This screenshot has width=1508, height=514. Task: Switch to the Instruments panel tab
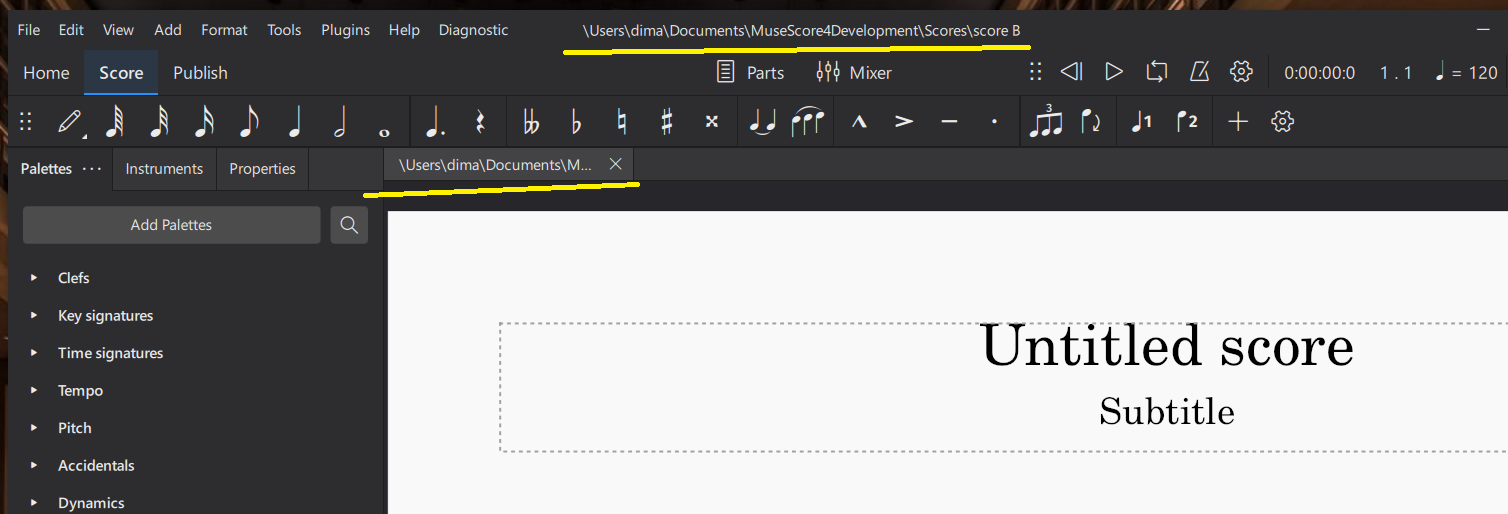[x=164, y=169]
